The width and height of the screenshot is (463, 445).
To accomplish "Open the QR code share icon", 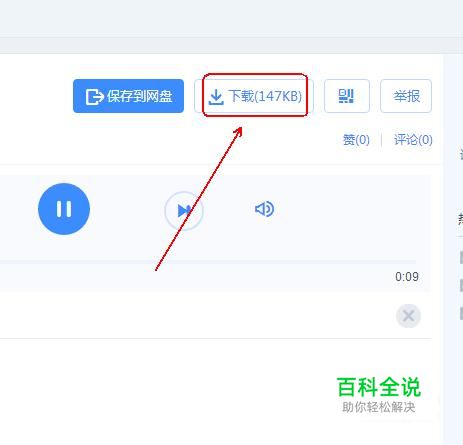I will (x=347, y=96).
